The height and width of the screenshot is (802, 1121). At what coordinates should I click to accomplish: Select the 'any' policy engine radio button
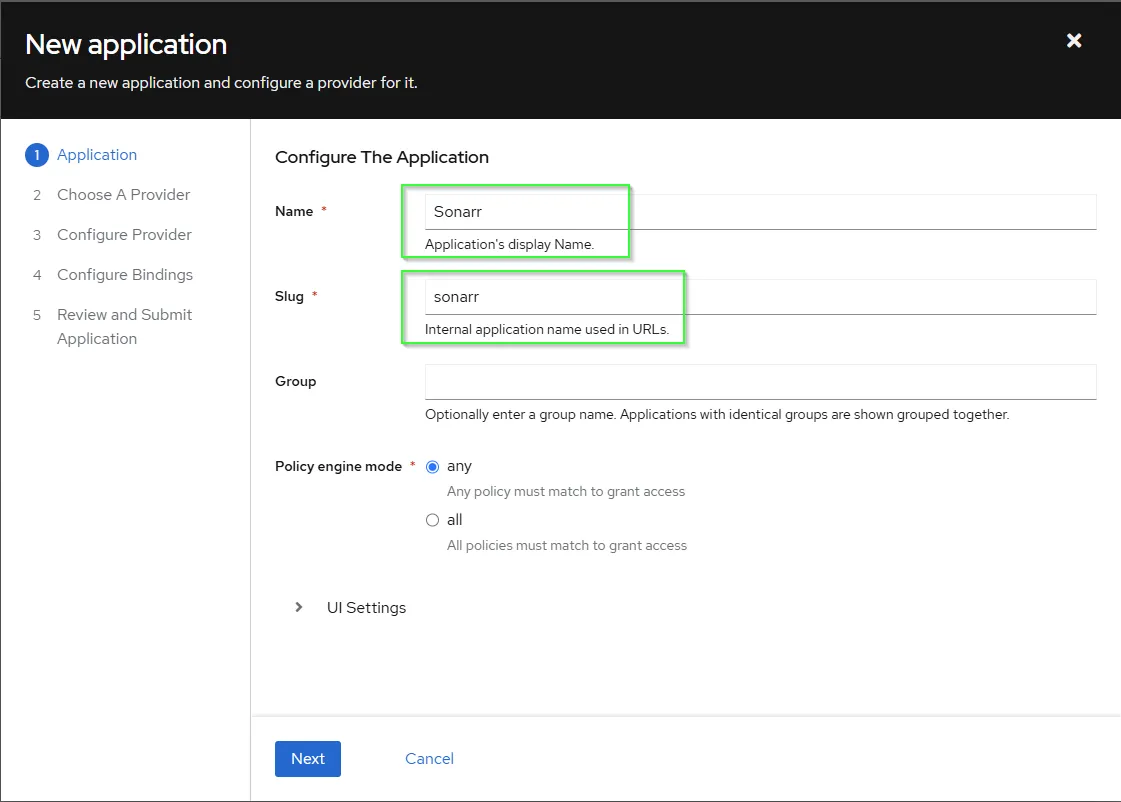pos(433,467)
